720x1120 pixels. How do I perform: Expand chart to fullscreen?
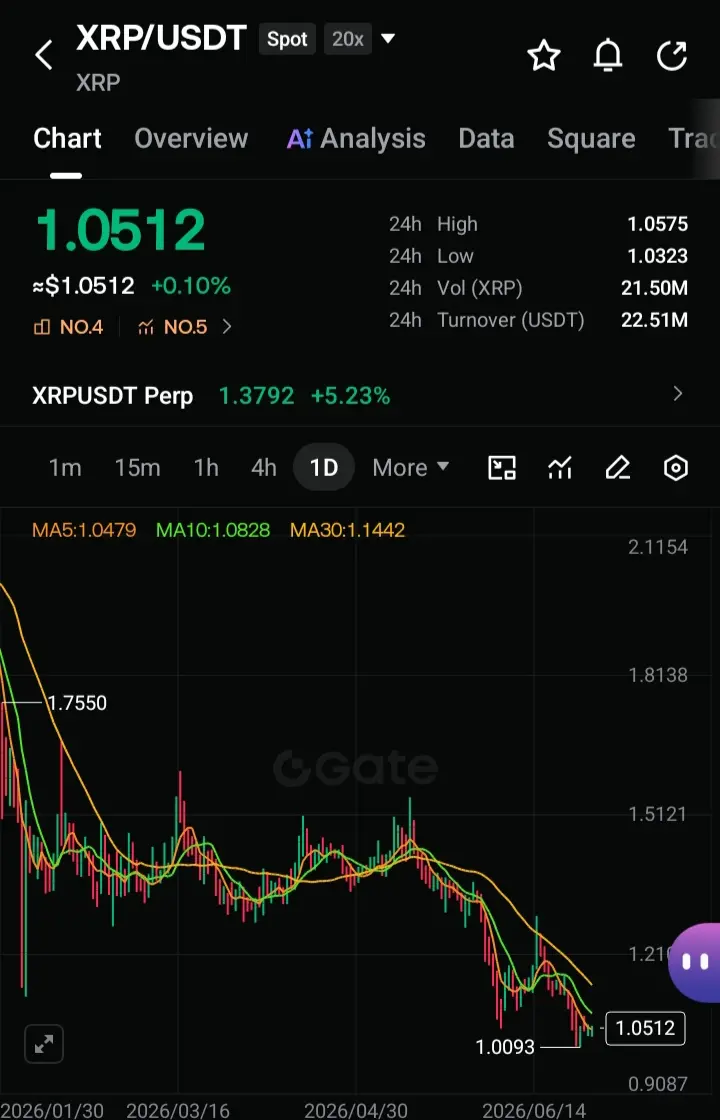click(44, 1045)
